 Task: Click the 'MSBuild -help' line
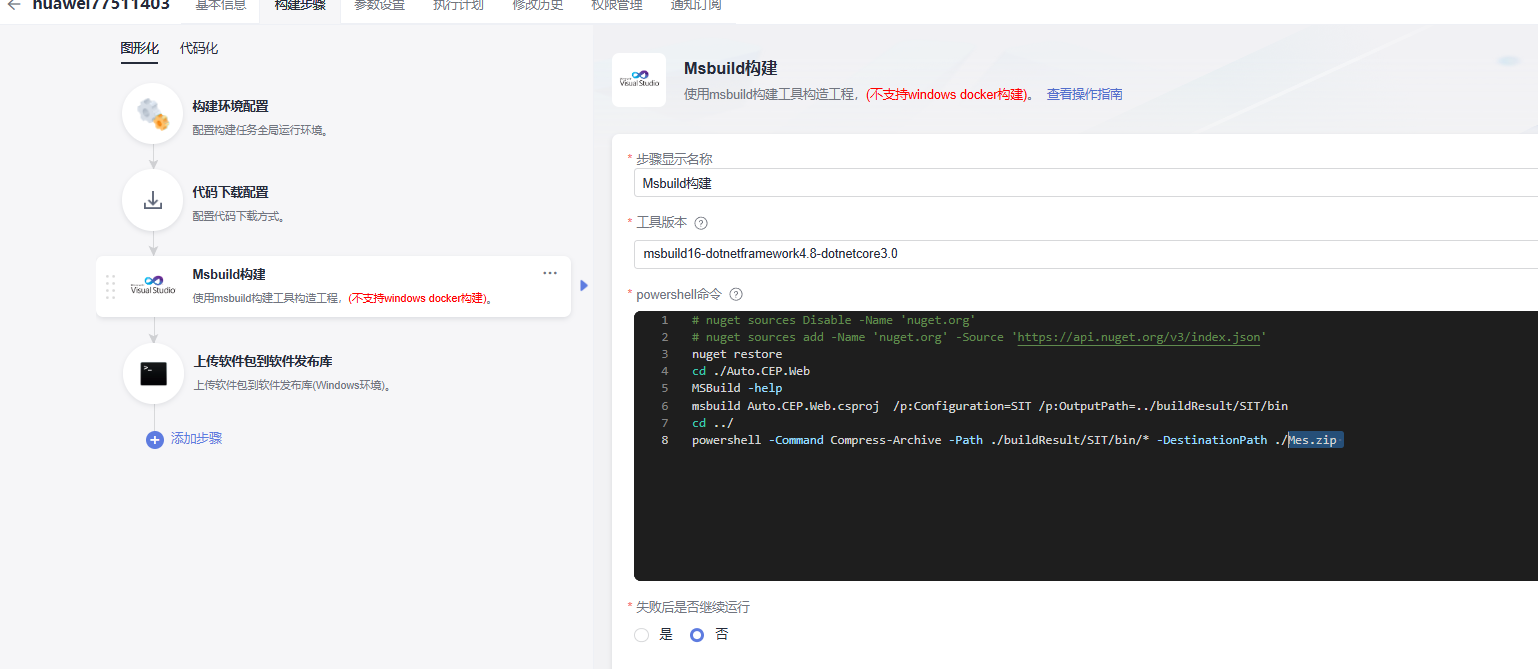737,388
